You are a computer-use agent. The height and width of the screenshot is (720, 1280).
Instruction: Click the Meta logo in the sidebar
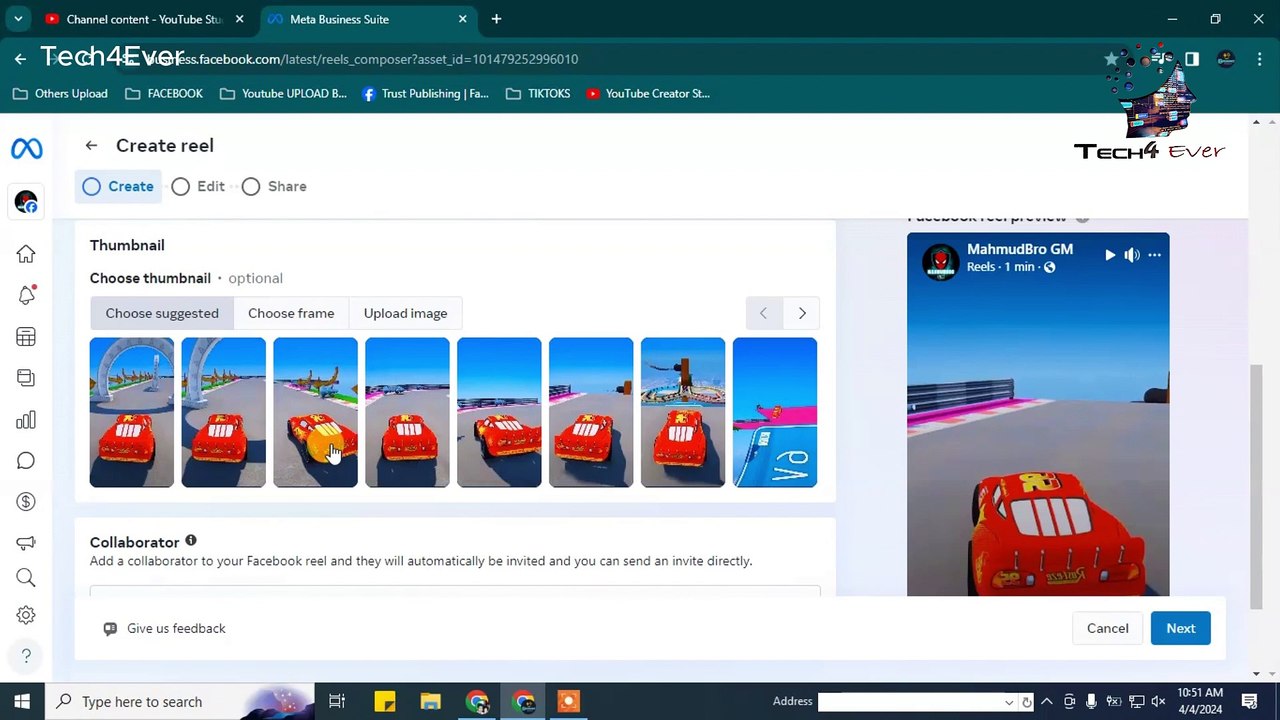(26, 149)
